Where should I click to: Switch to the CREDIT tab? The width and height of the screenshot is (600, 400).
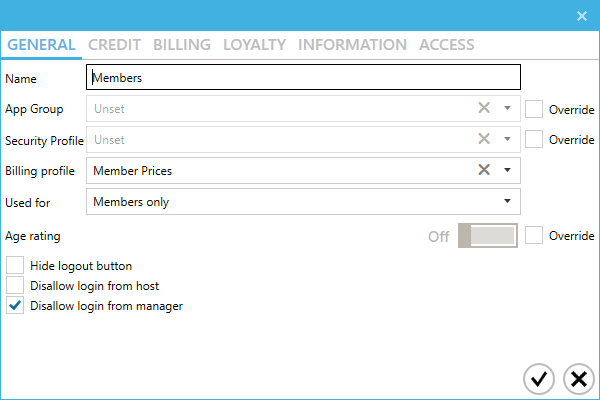pyautogui.click(x=114, y=45)
